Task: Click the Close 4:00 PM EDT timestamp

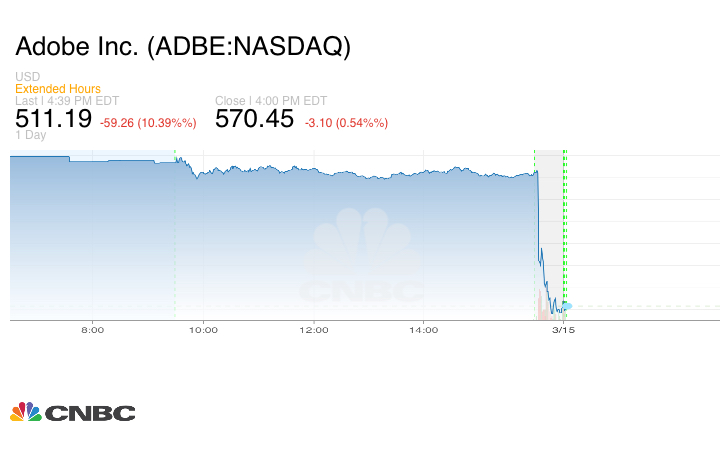Action: [270, 101]
